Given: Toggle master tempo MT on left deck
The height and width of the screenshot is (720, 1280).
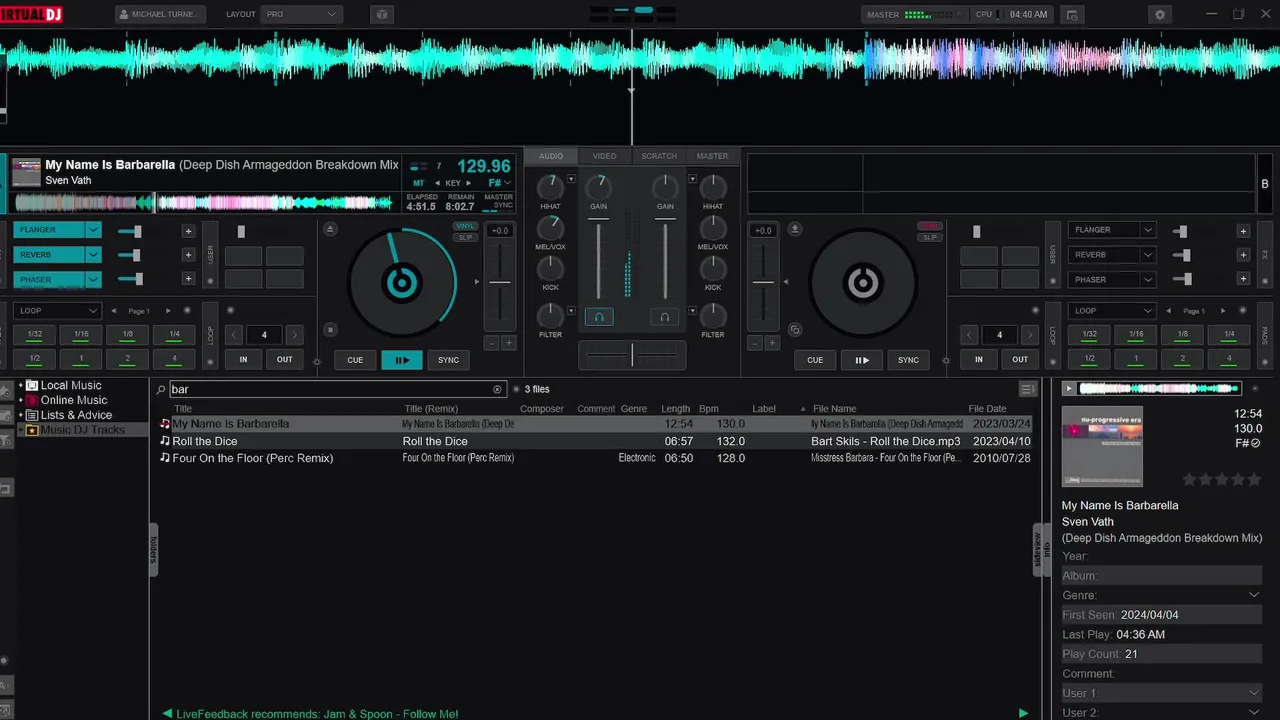Looking at the screenshot, I should click(x=420, y=184).
